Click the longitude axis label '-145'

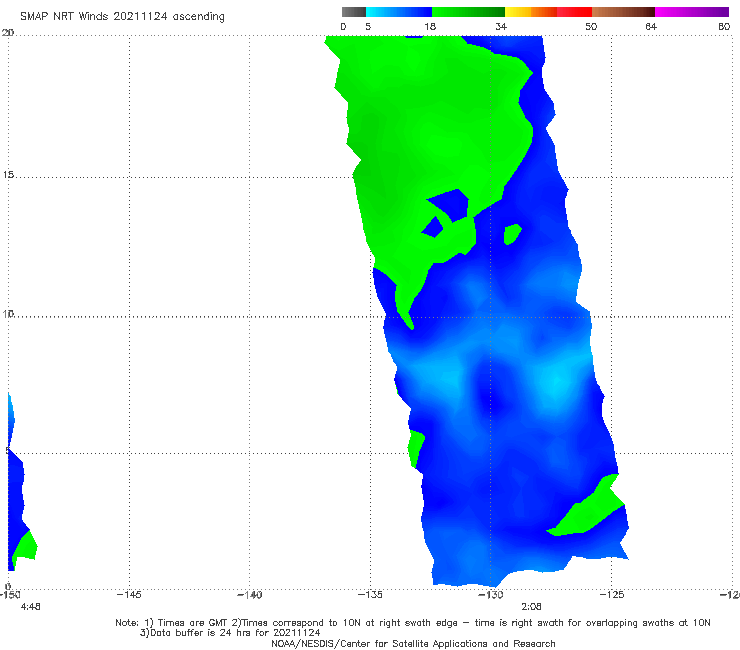click(129, 595)
